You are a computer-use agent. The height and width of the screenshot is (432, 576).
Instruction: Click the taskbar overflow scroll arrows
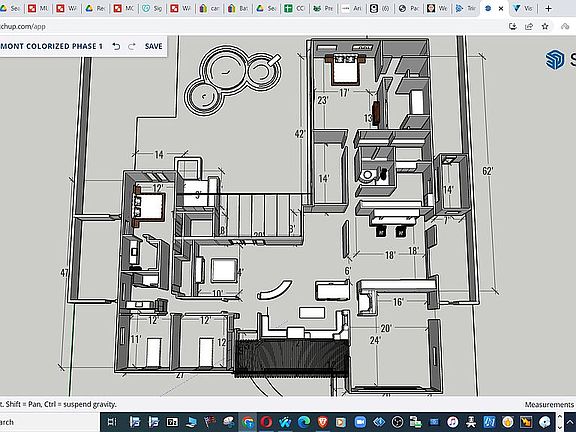[560, 422]
